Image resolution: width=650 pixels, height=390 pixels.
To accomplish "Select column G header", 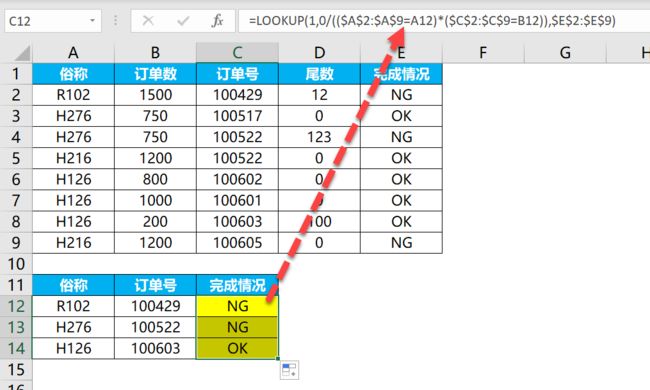I will pyautogui.click(x=565, y=53).
